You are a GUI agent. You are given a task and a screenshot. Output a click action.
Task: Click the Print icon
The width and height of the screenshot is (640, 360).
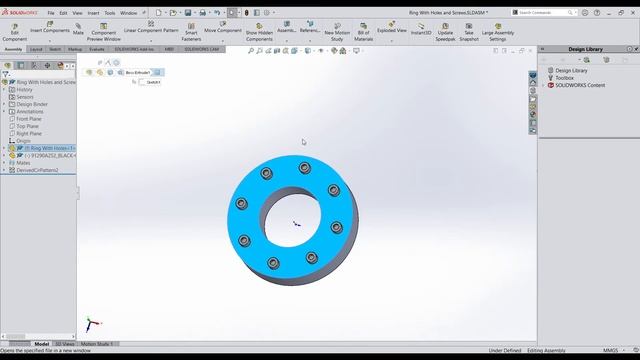[x=202, y=13]
